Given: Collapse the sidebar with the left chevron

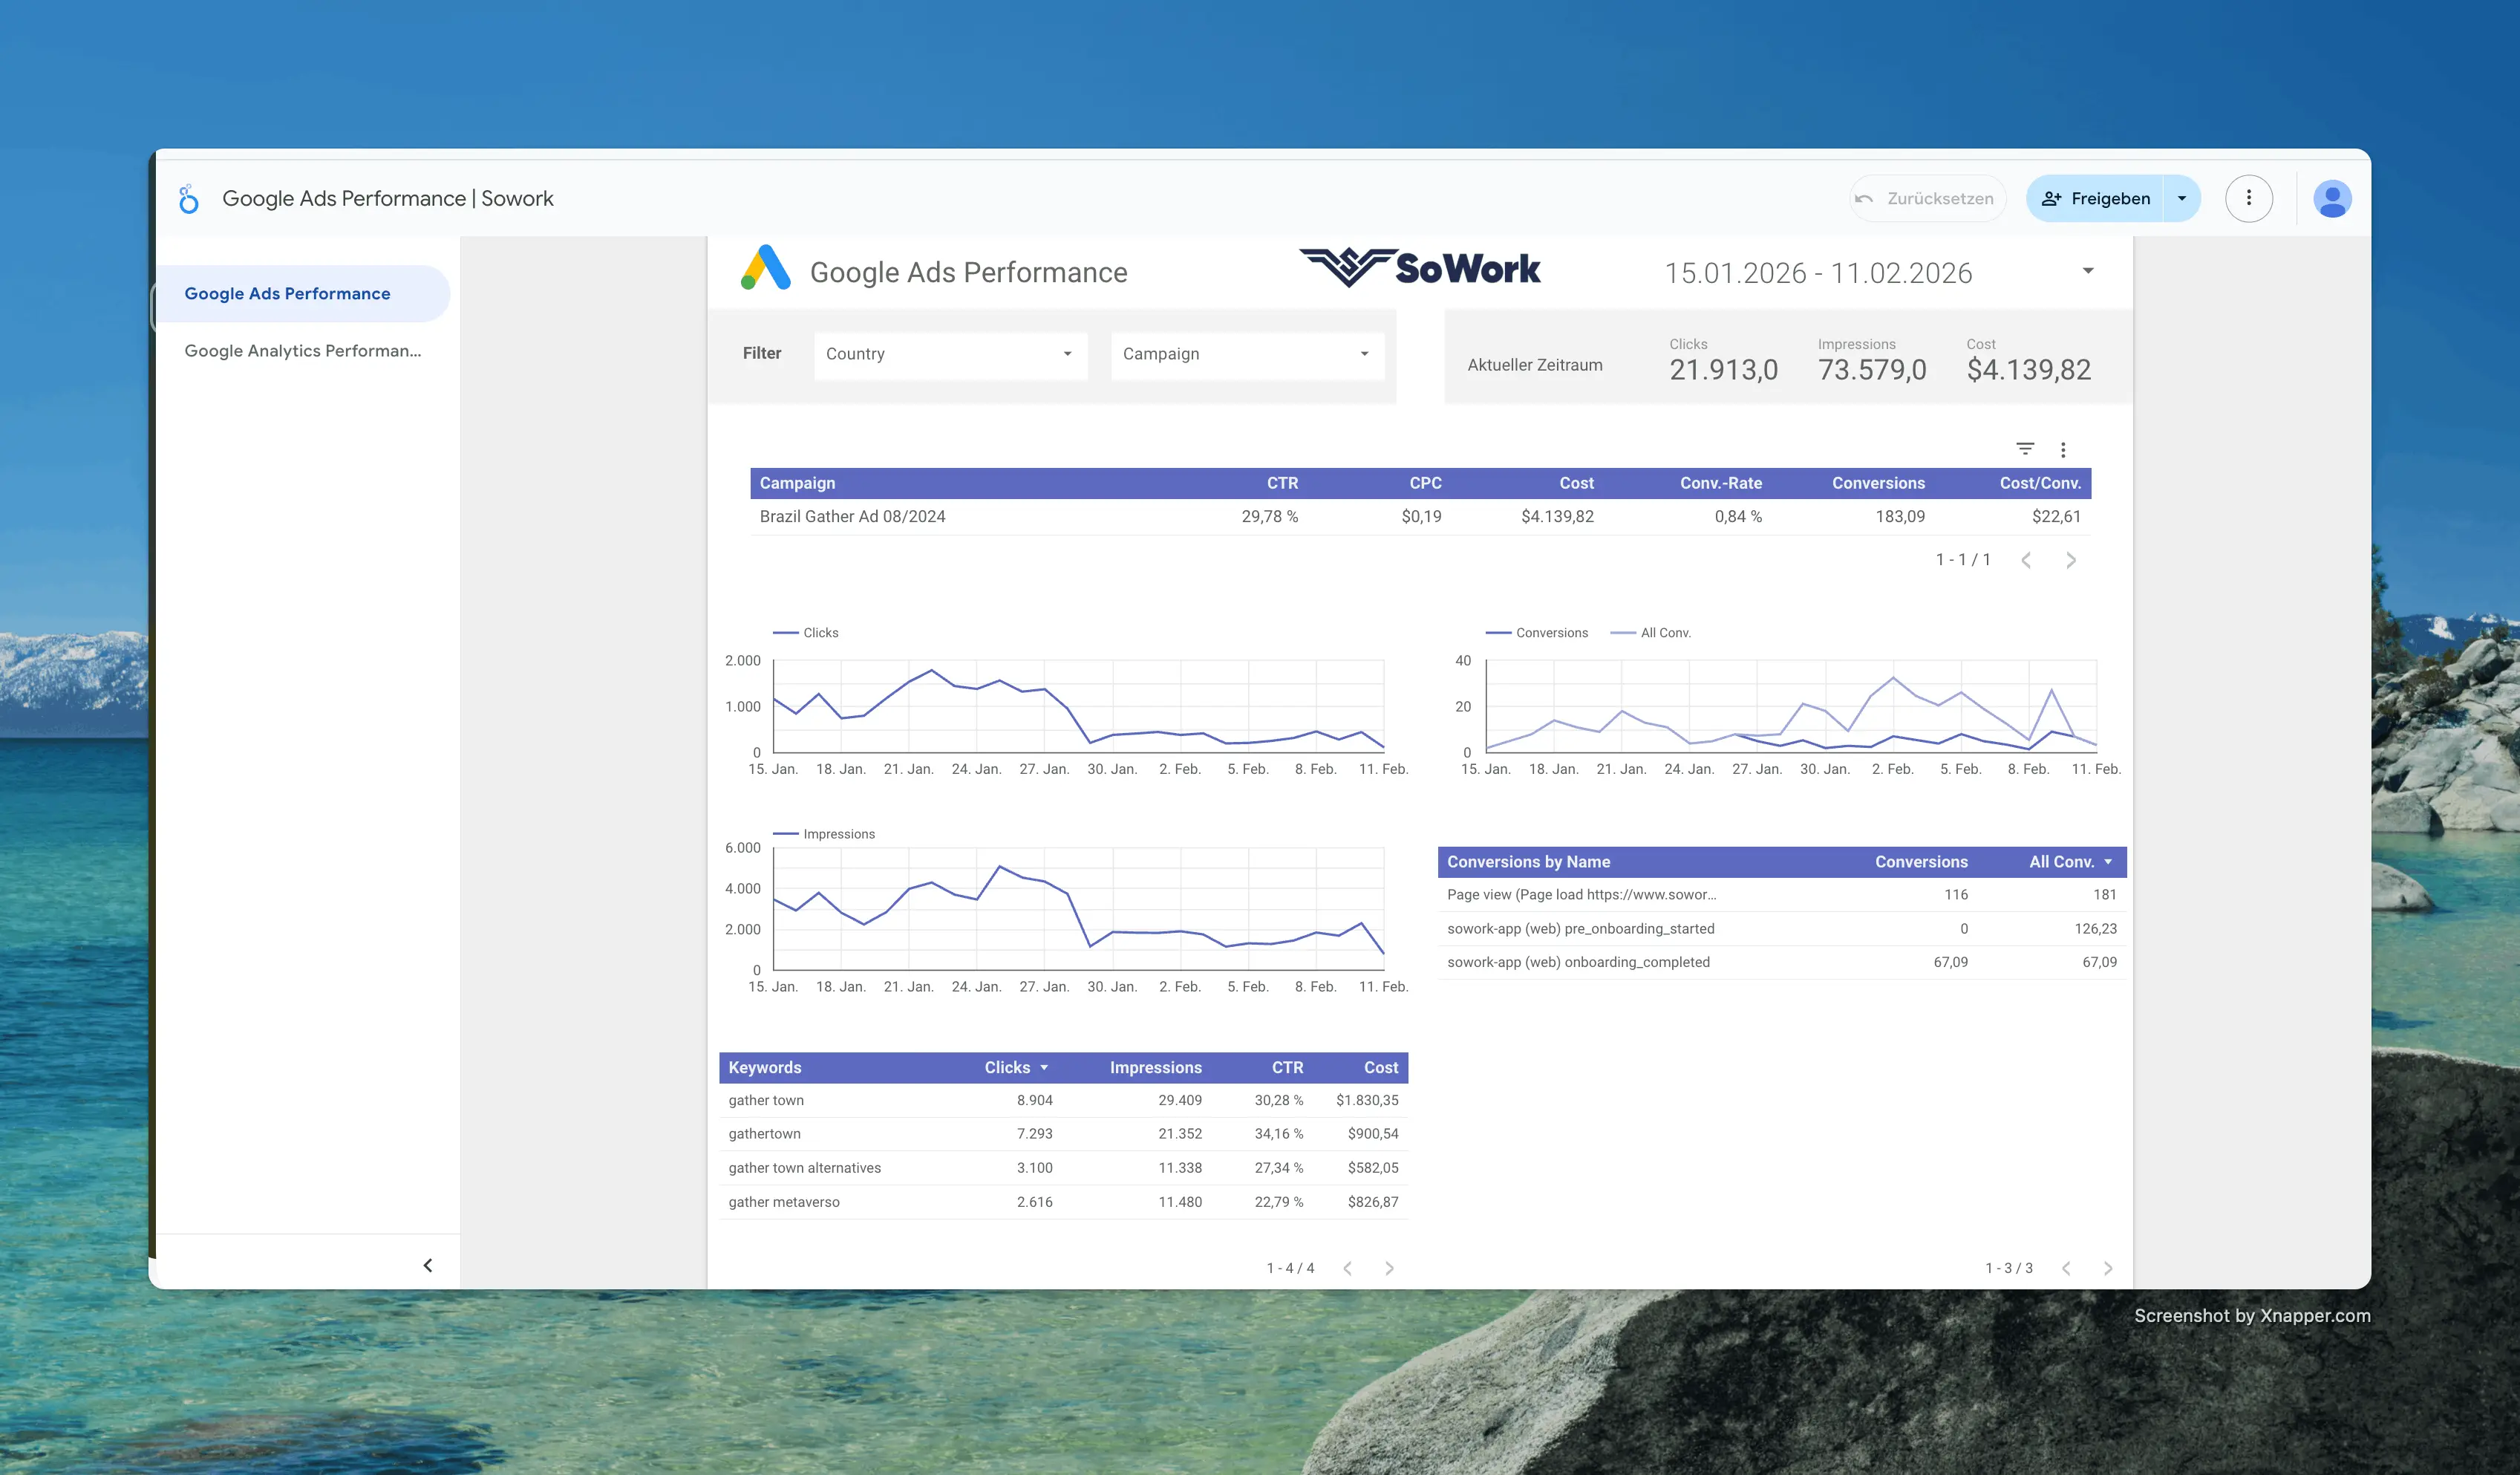Looking at the screenshot, I should (428, 1265).
